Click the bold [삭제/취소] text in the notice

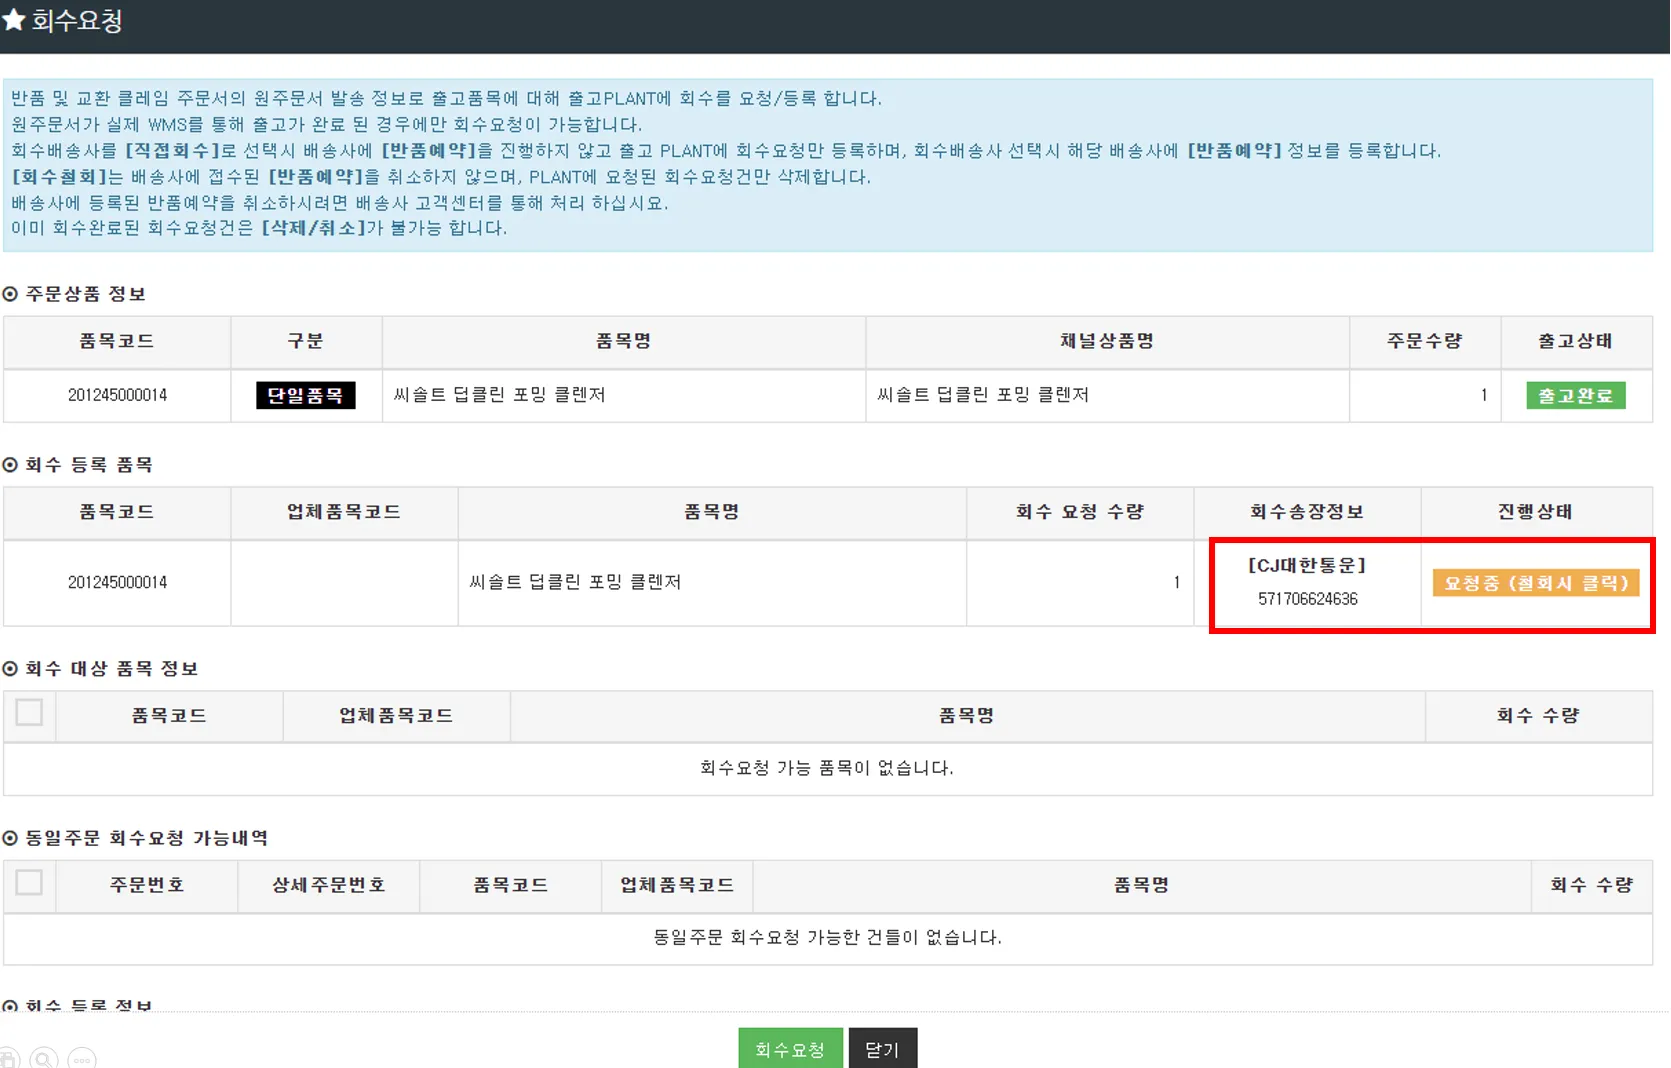click(313, 227)
